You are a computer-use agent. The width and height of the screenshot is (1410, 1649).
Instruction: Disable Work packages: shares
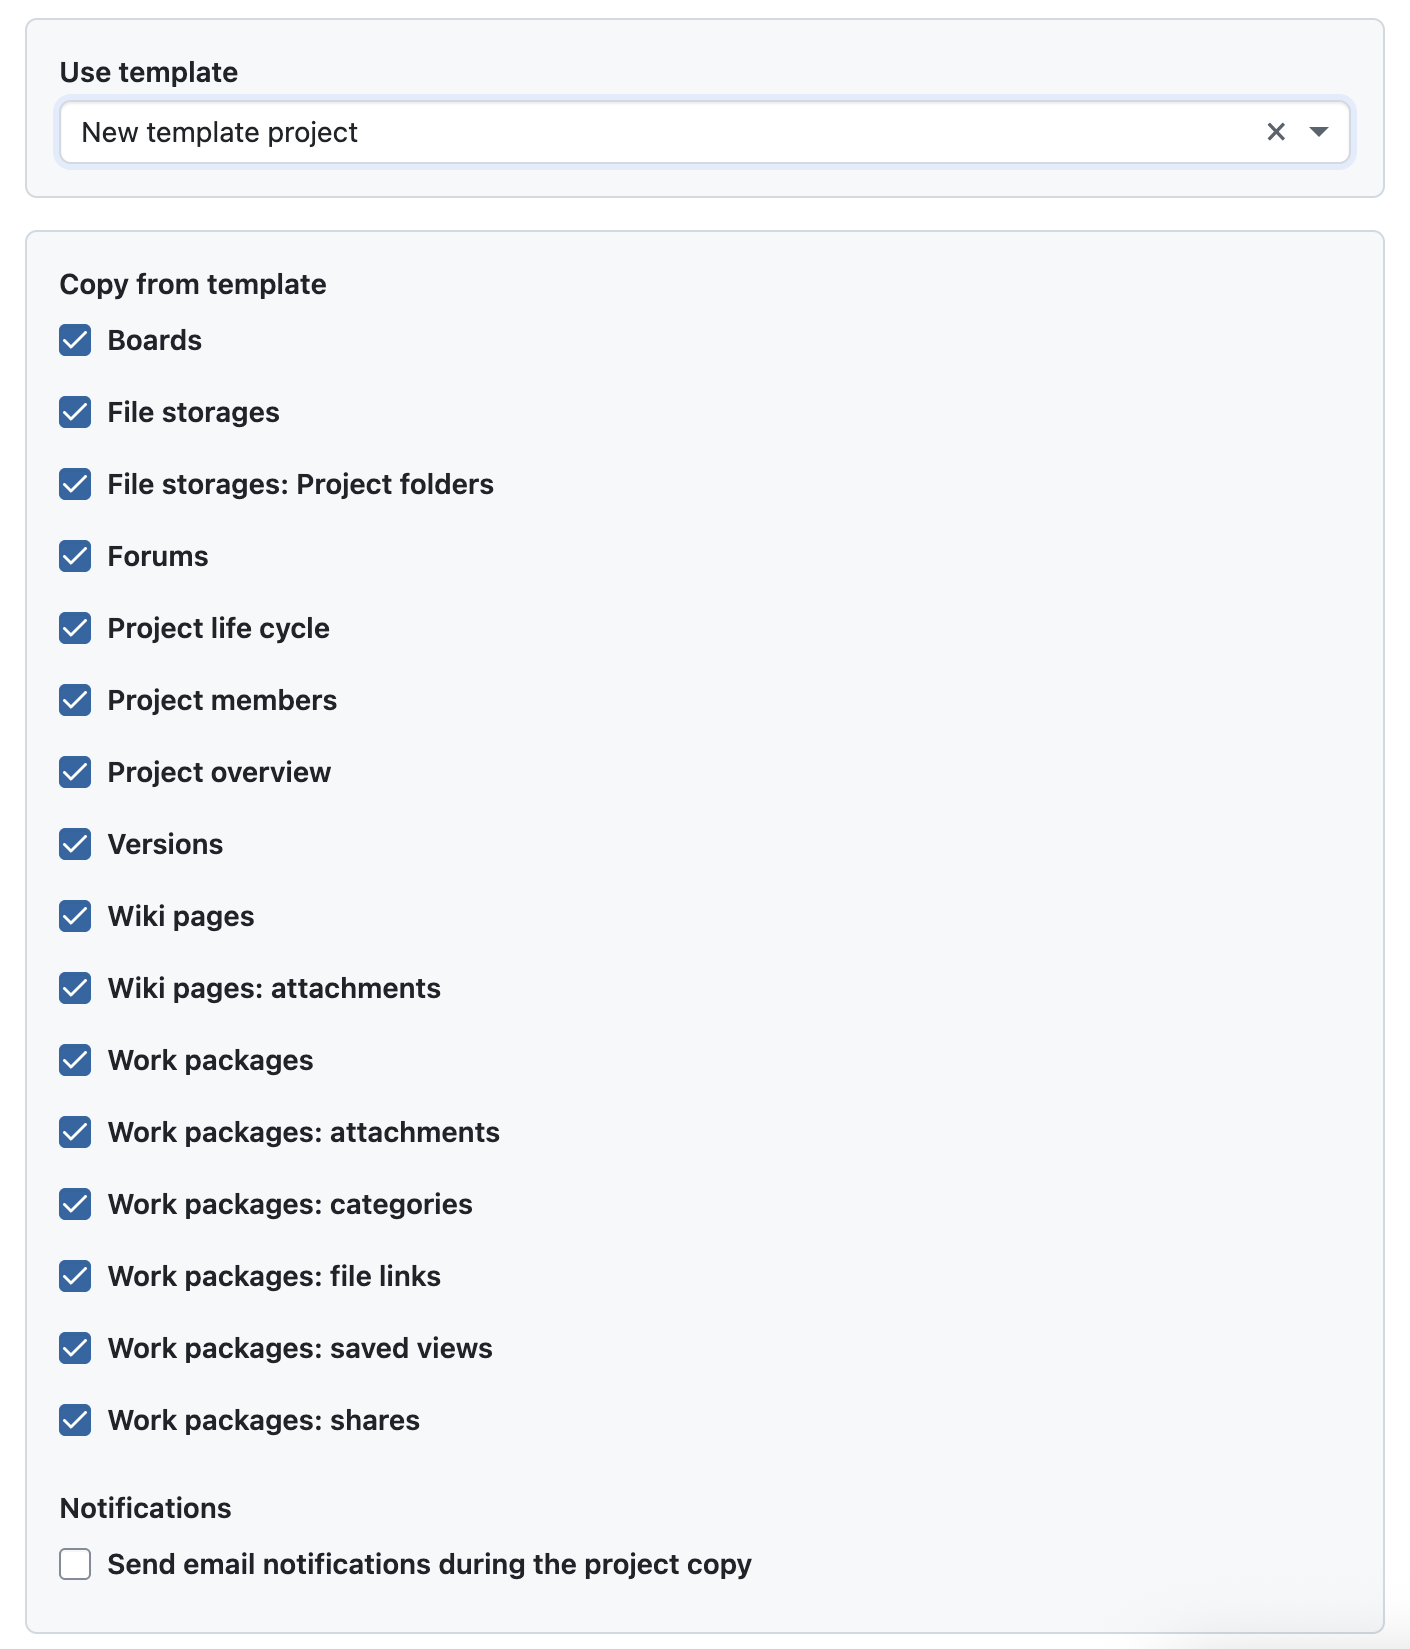(75, 1420)
